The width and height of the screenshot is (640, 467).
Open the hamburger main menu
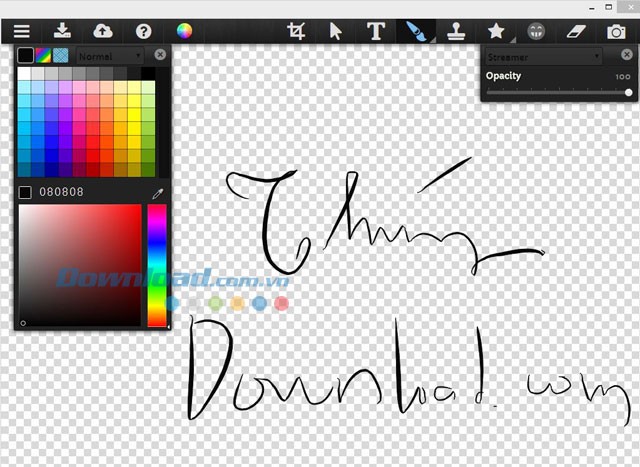point(20,31)
